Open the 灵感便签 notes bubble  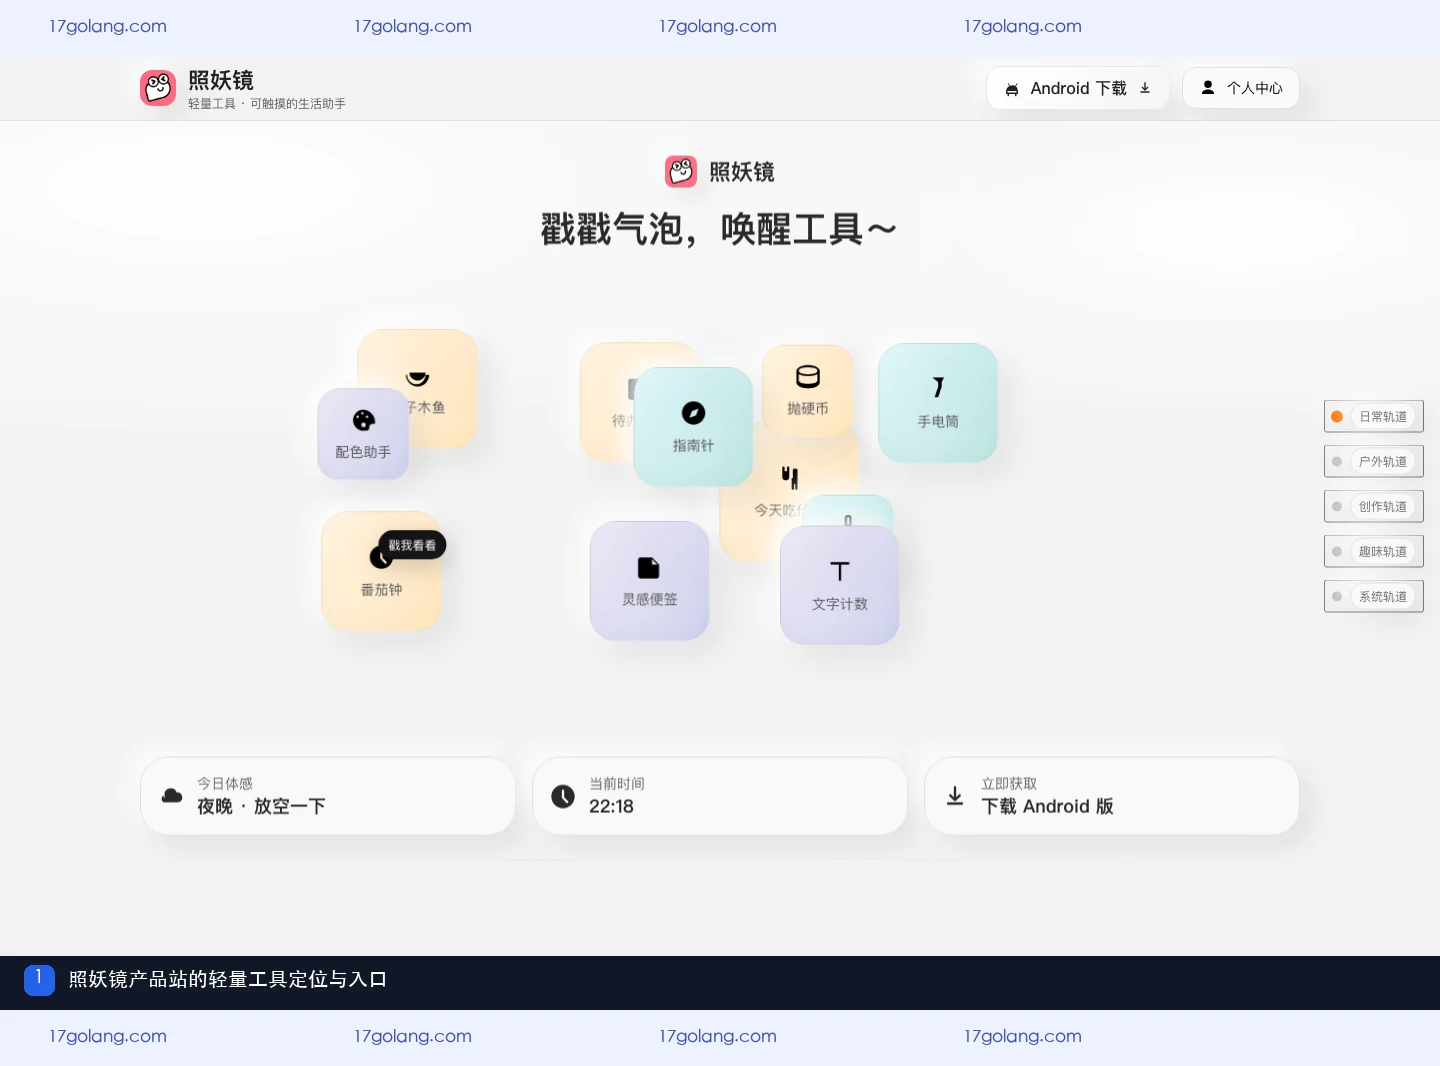(649, 581)
